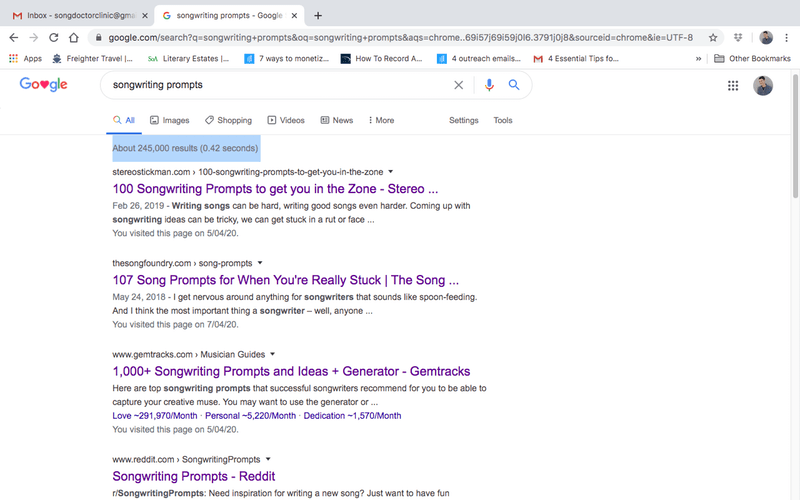Open the search Tools button
Screen dimensions: 800x500
tap(502, 120)
